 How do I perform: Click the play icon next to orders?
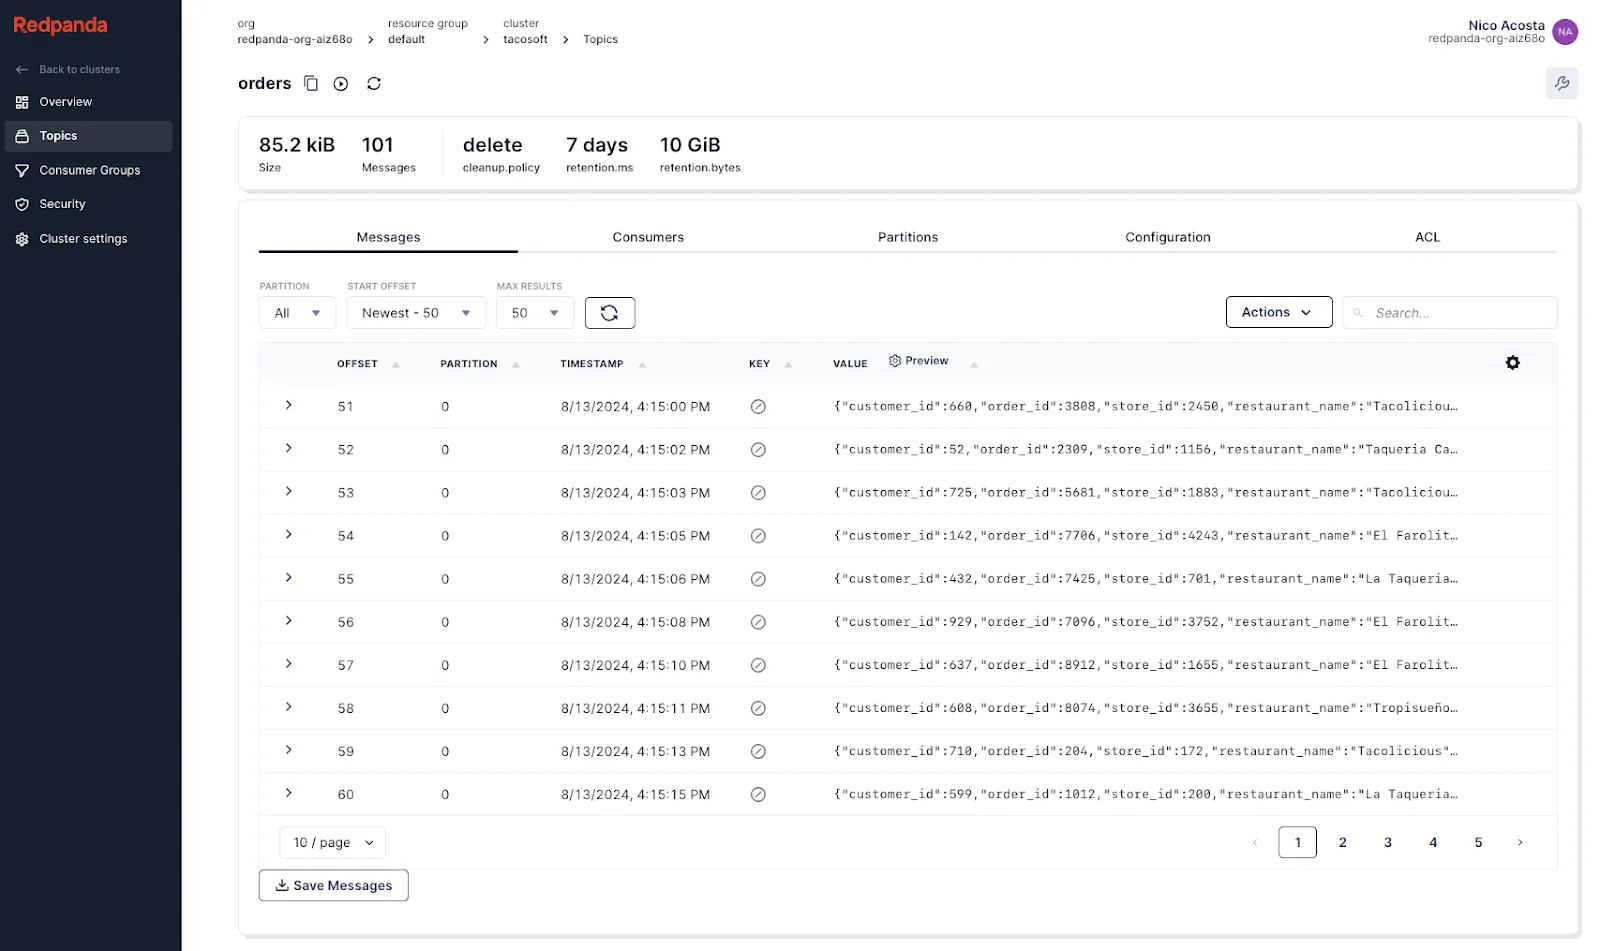(x=341, y=84)
